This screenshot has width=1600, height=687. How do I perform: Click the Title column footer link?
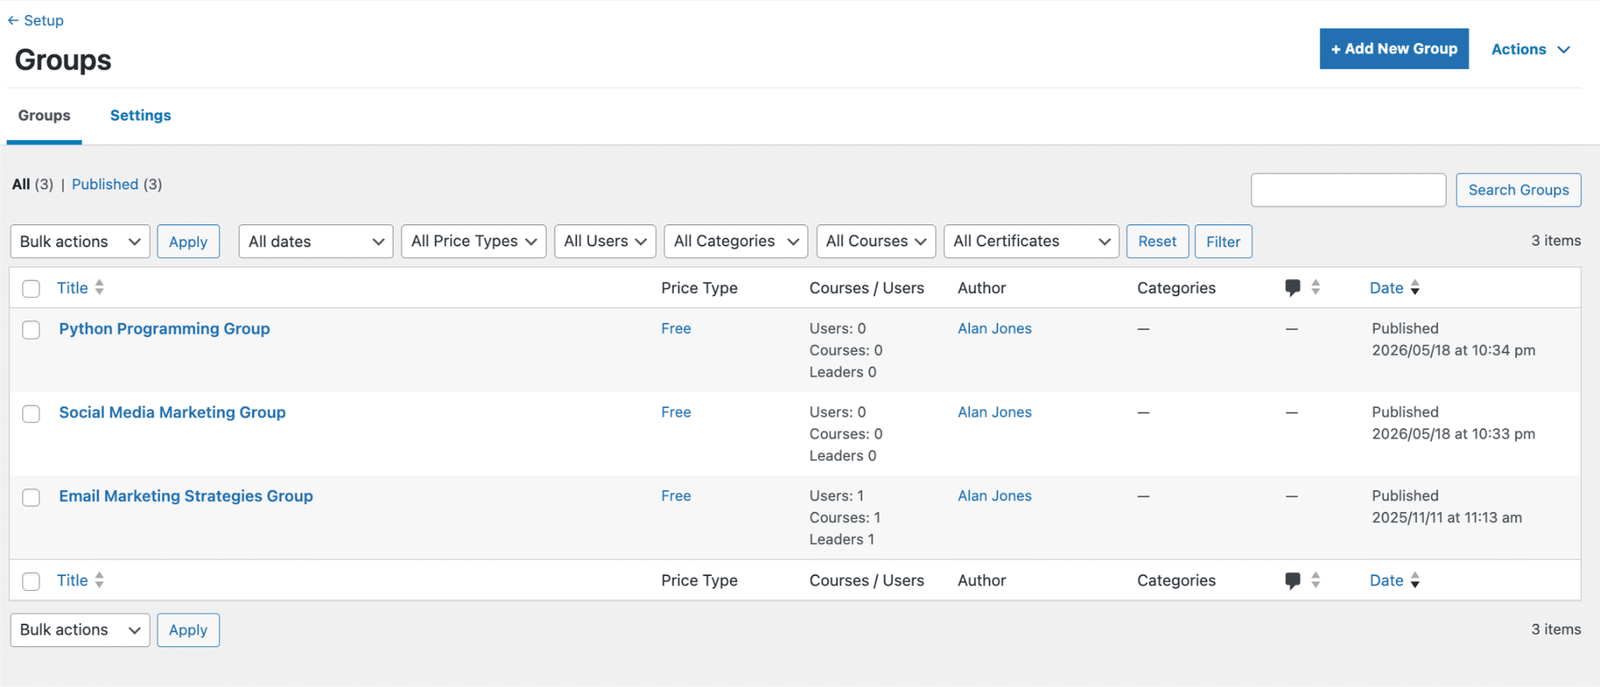point(72,581)
